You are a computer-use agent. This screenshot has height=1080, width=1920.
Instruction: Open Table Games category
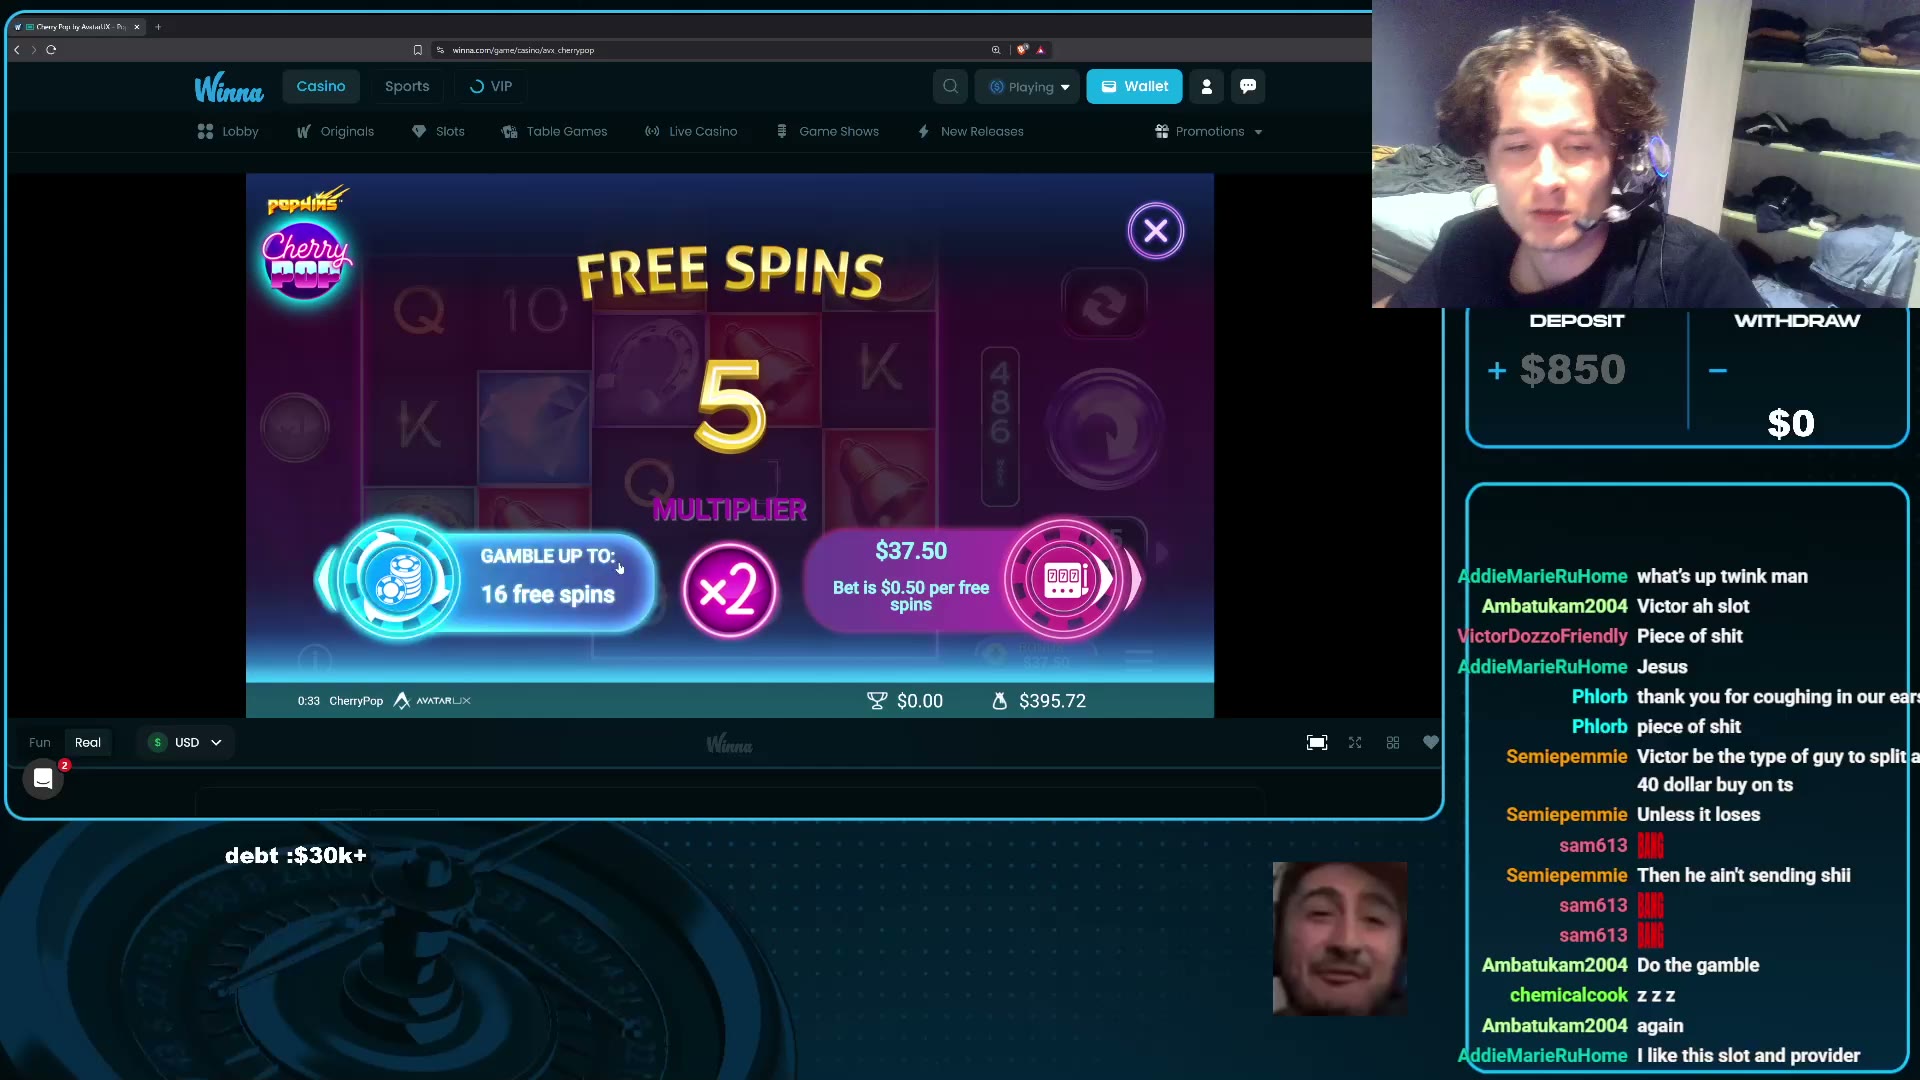click(554, 131)
